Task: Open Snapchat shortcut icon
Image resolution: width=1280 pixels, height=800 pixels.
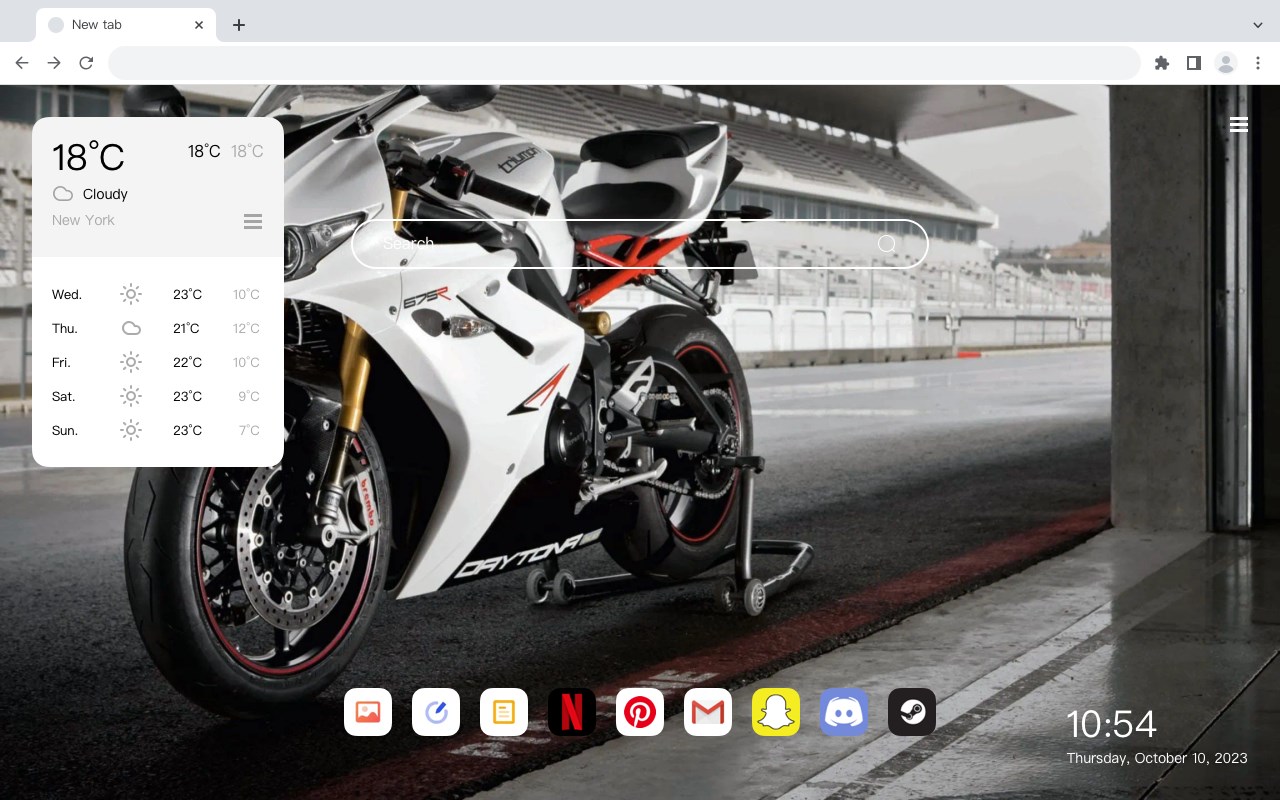Action: [x=776, y=712]
